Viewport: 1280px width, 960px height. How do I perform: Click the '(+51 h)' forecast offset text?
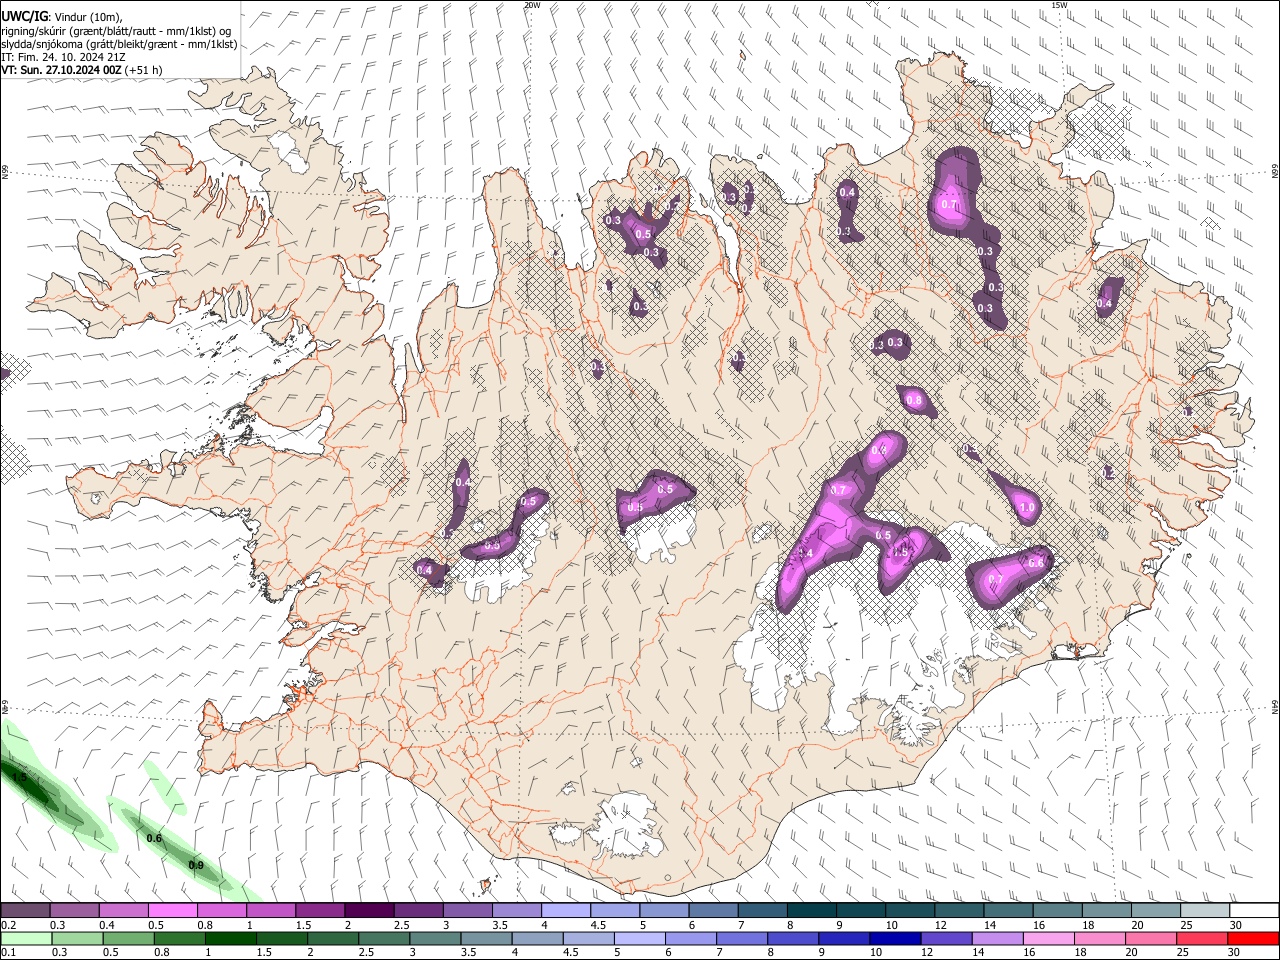(x=144, y=70)
